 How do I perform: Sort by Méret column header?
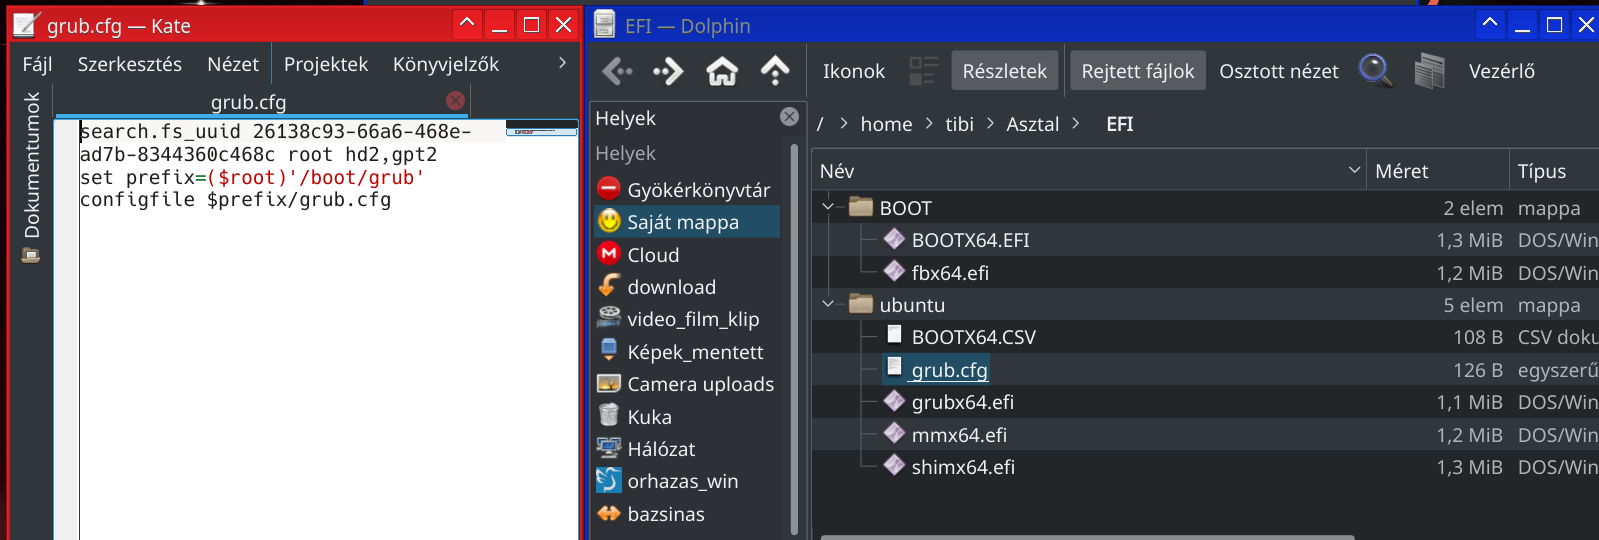tap(1437, 170)
